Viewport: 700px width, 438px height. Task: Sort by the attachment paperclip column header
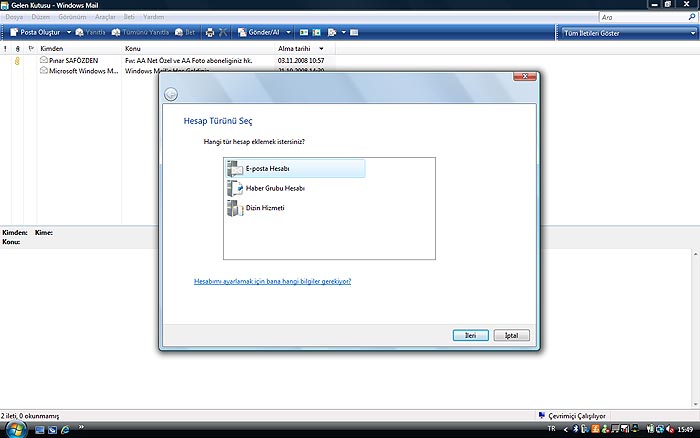pos(17,48)
